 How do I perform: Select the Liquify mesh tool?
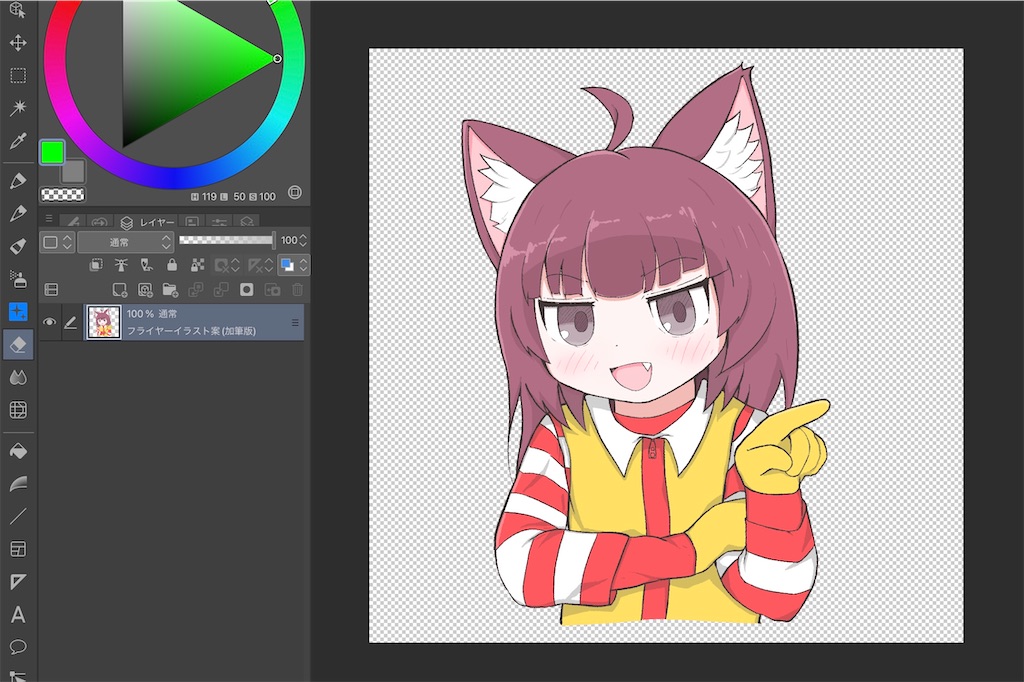click(x=18, y=410)
